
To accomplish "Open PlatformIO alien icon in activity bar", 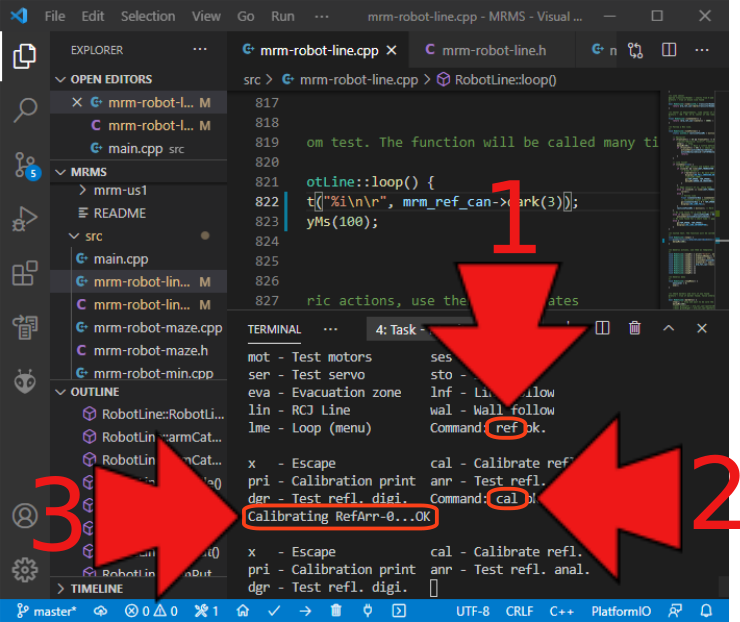I will (25, 381).
